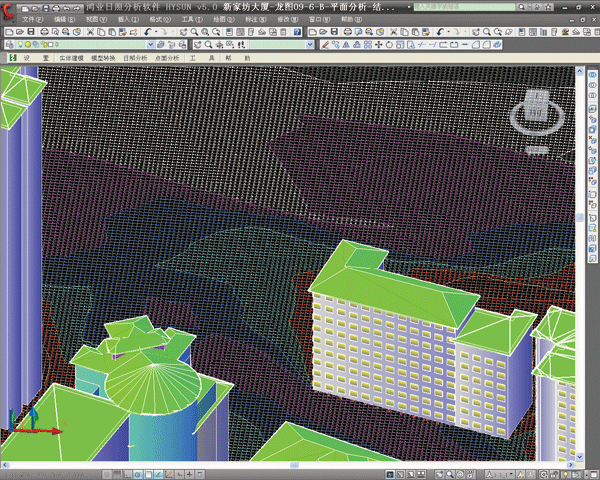Image resolution: width=600 pixels, height=480 pixels.
Task: Open the undo history dropdown arrow
Action: coord(156,32)
